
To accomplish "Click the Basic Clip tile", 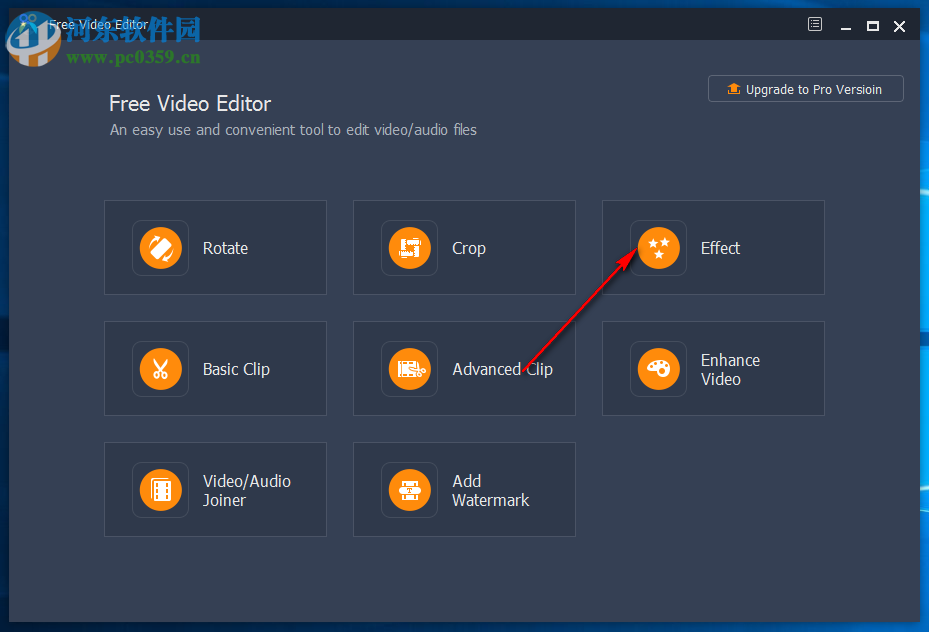I will (x=215, y=369).
